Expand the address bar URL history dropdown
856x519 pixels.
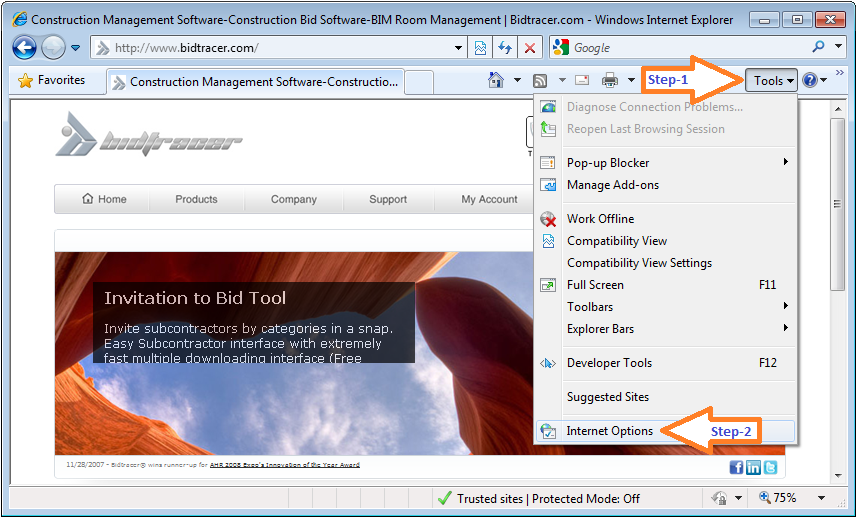pyautogui.click(x=459, y=48)
